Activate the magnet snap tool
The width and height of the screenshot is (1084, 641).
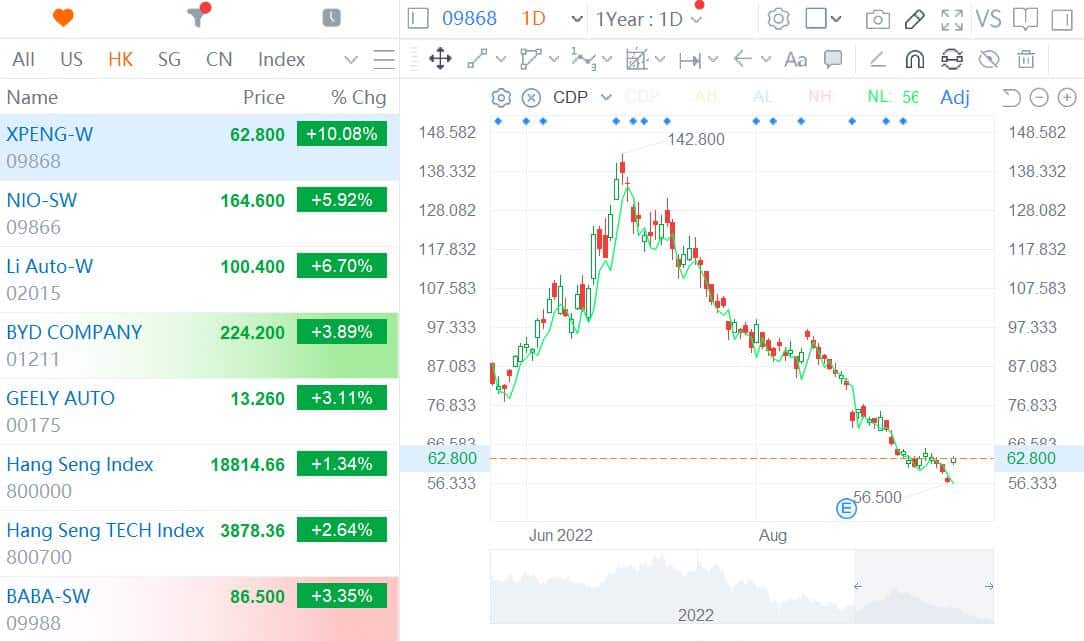pos(914,60)
